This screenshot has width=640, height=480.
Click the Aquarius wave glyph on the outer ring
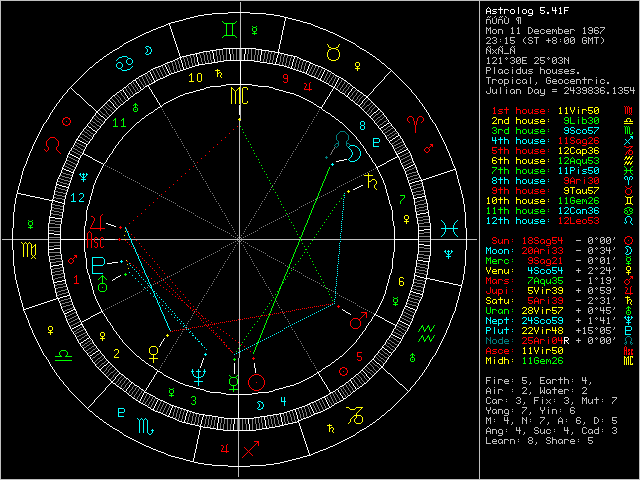click(x=427, y=333)
